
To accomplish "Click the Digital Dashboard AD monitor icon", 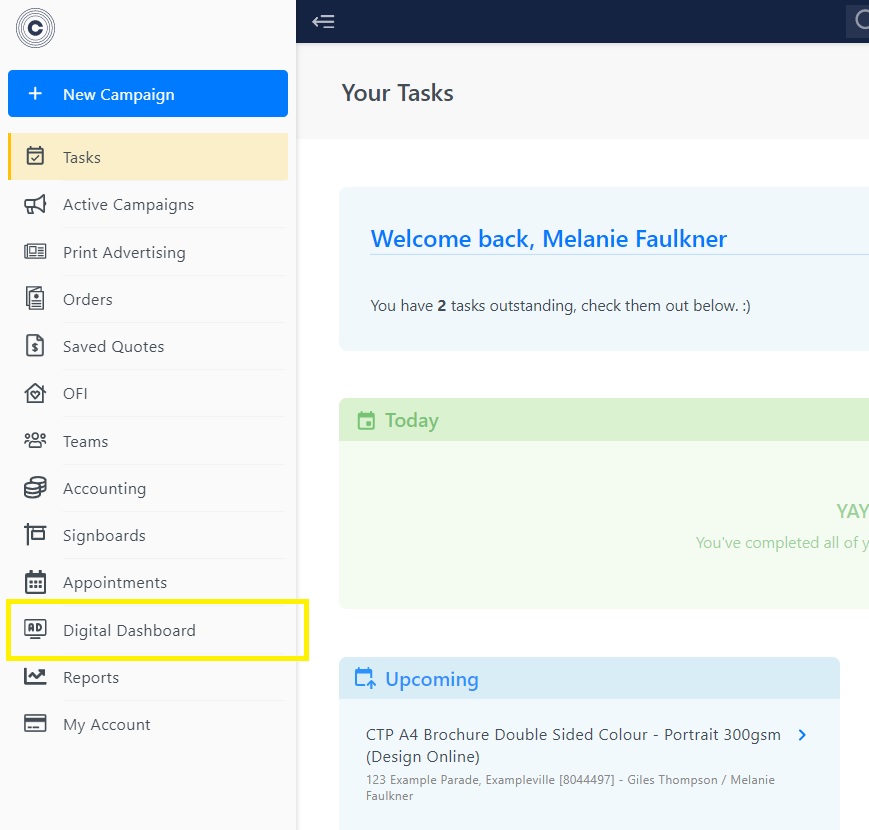I will [35, 629].
